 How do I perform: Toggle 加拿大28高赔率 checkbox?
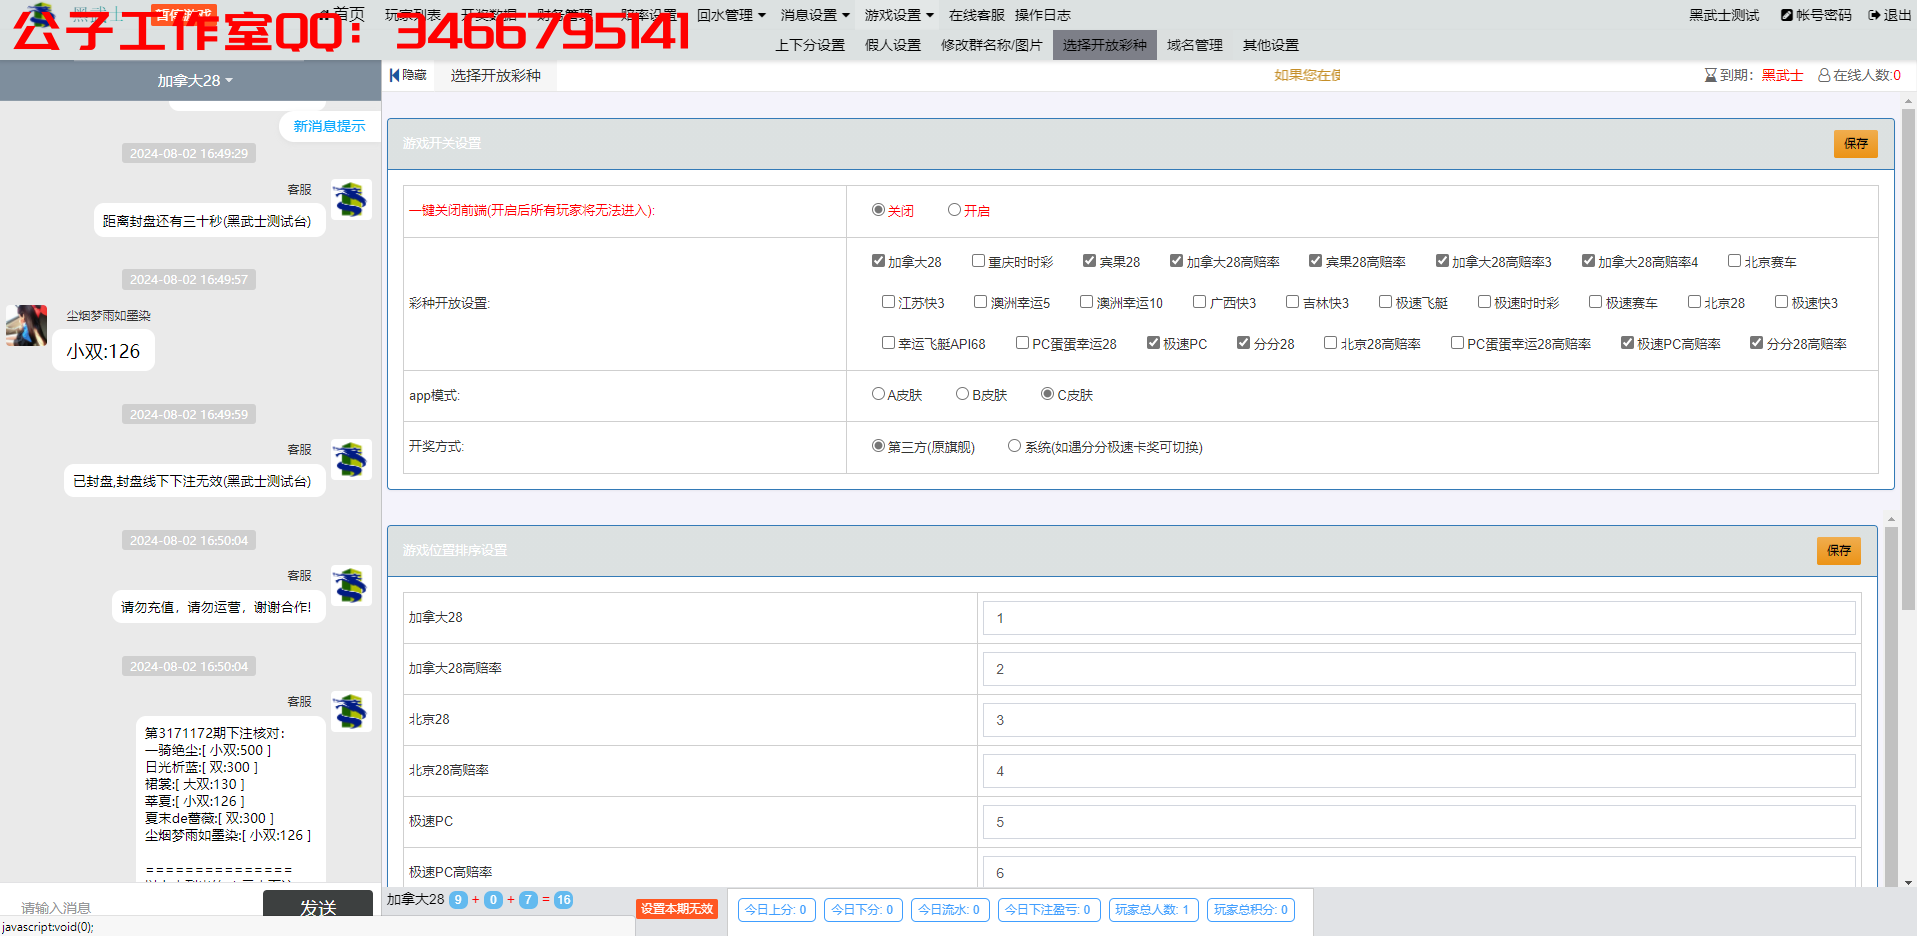(1176, 261)
